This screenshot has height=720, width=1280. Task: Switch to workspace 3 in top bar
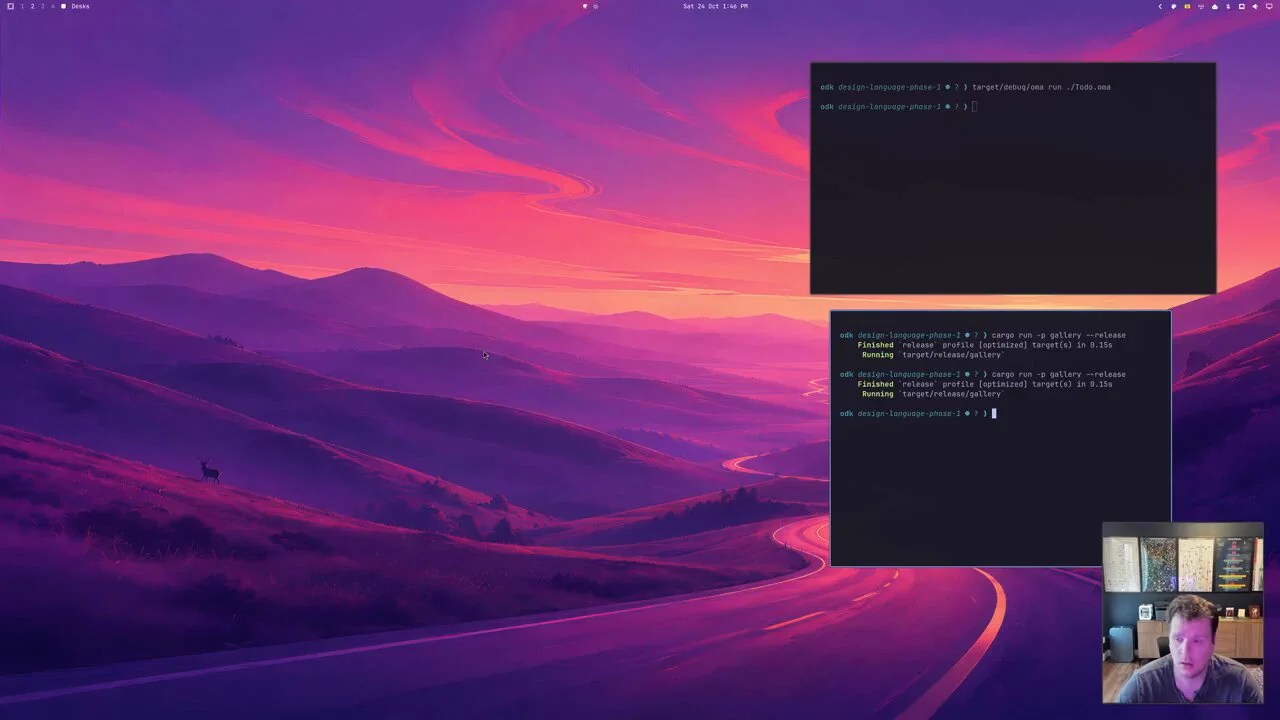42,6
